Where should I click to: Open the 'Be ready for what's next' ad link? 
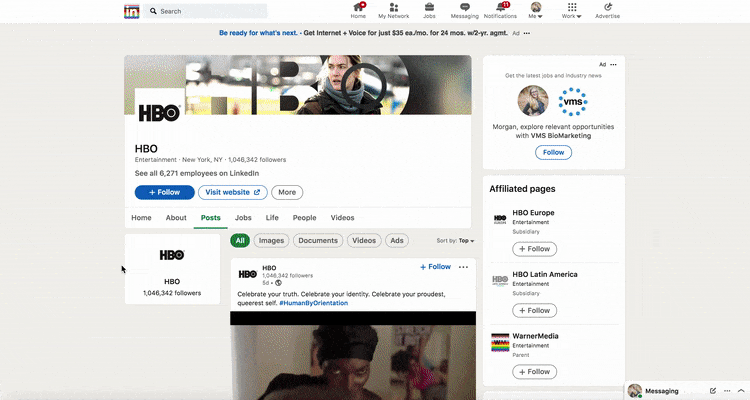tap(258, 33)
